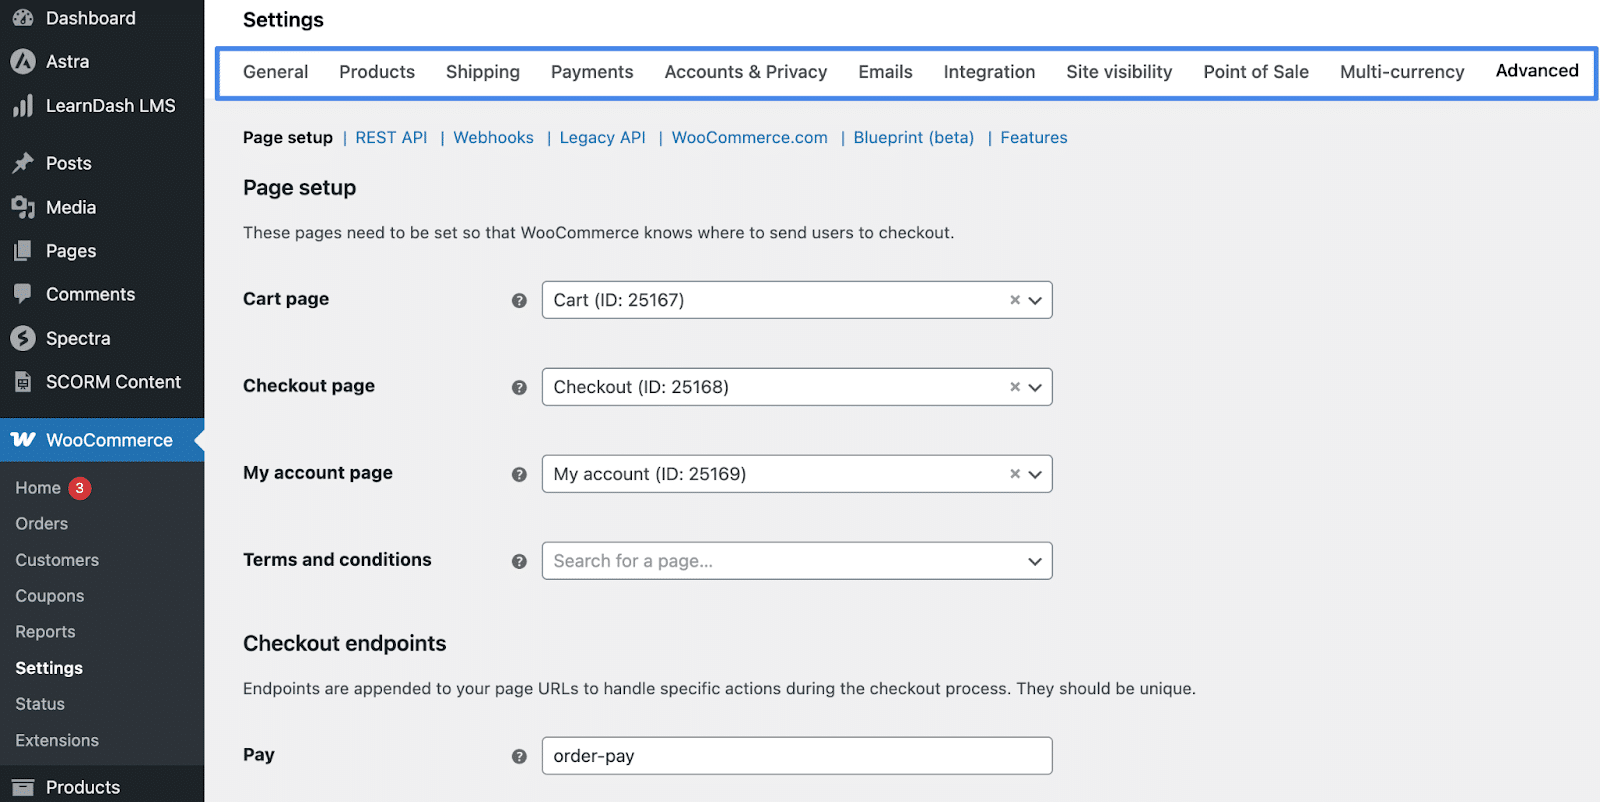
Task: Open the LearnDash LMS menu label
Action: (111, 106)
